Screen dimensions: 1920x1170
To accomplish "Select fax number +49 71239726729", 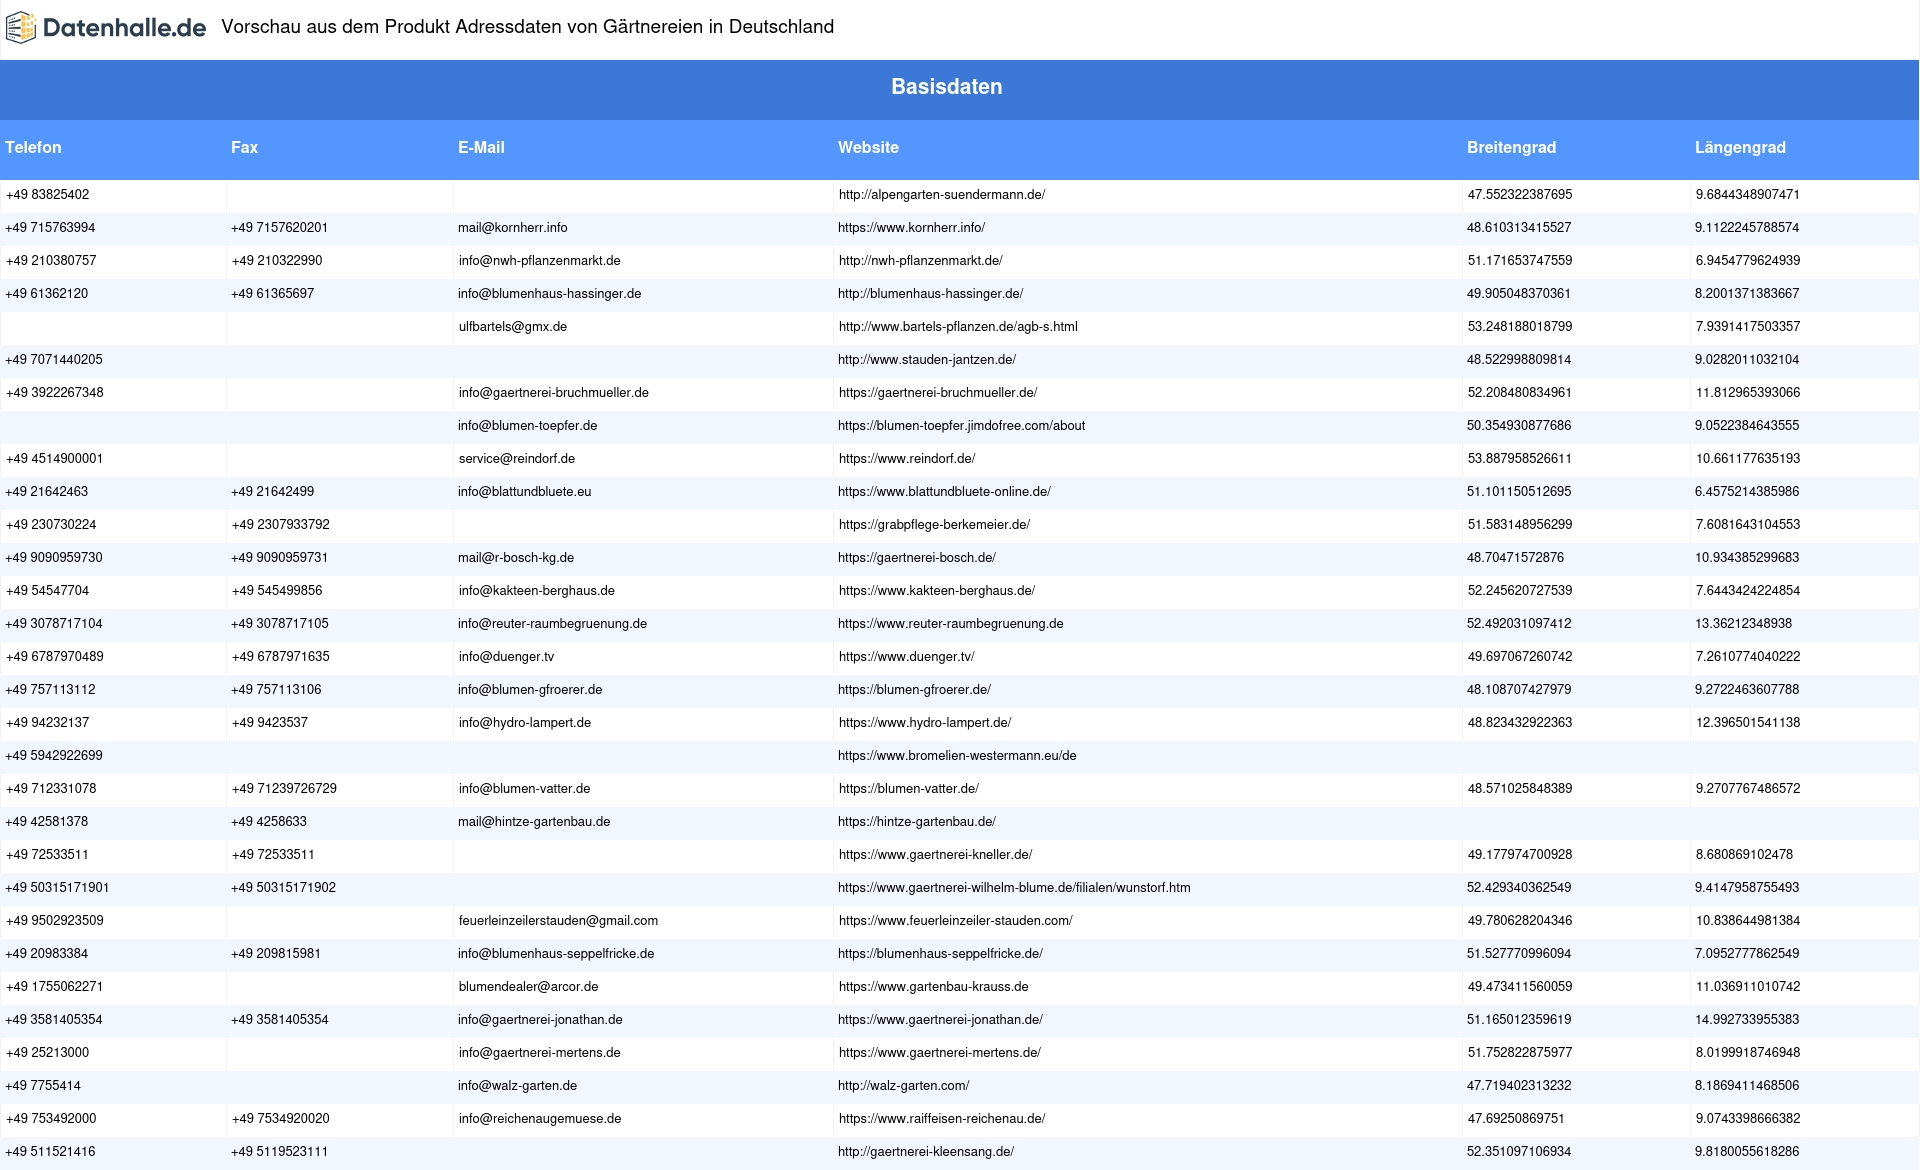I will [284, 789].
